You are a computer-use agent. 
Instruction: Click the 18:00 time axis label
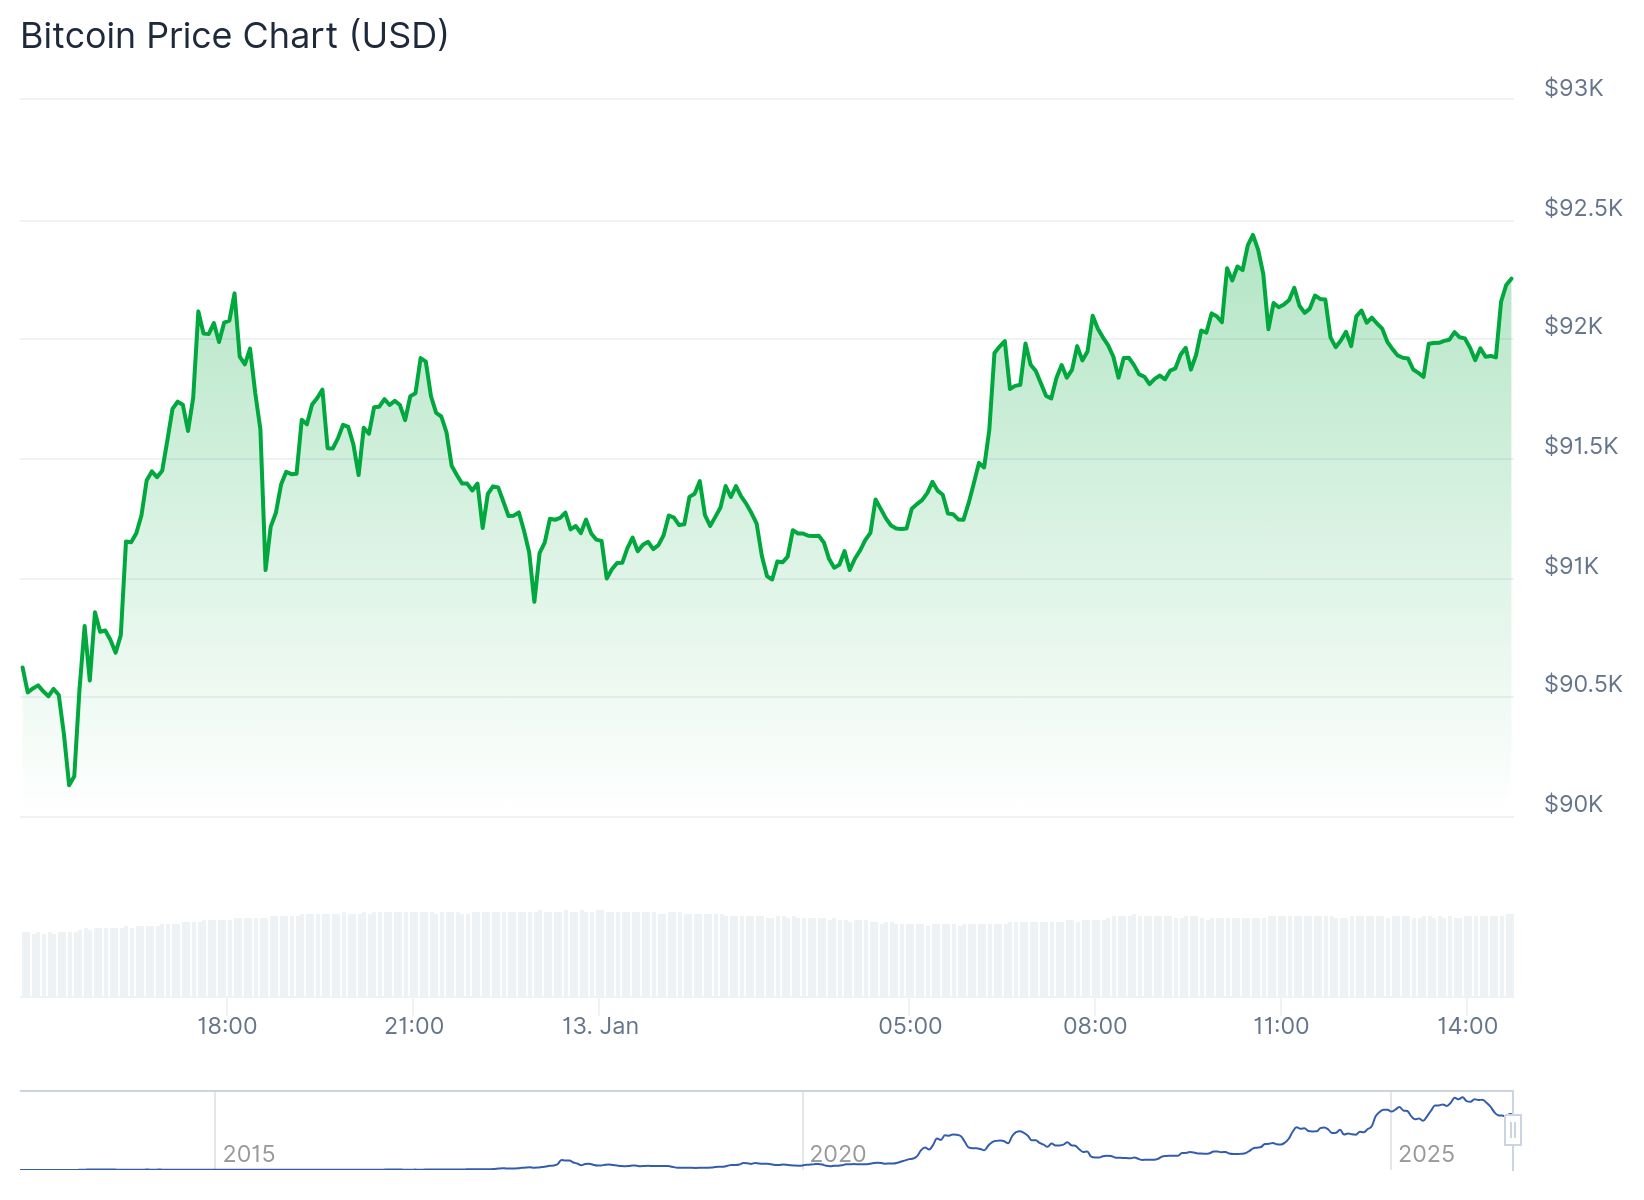click(227, 1026)
